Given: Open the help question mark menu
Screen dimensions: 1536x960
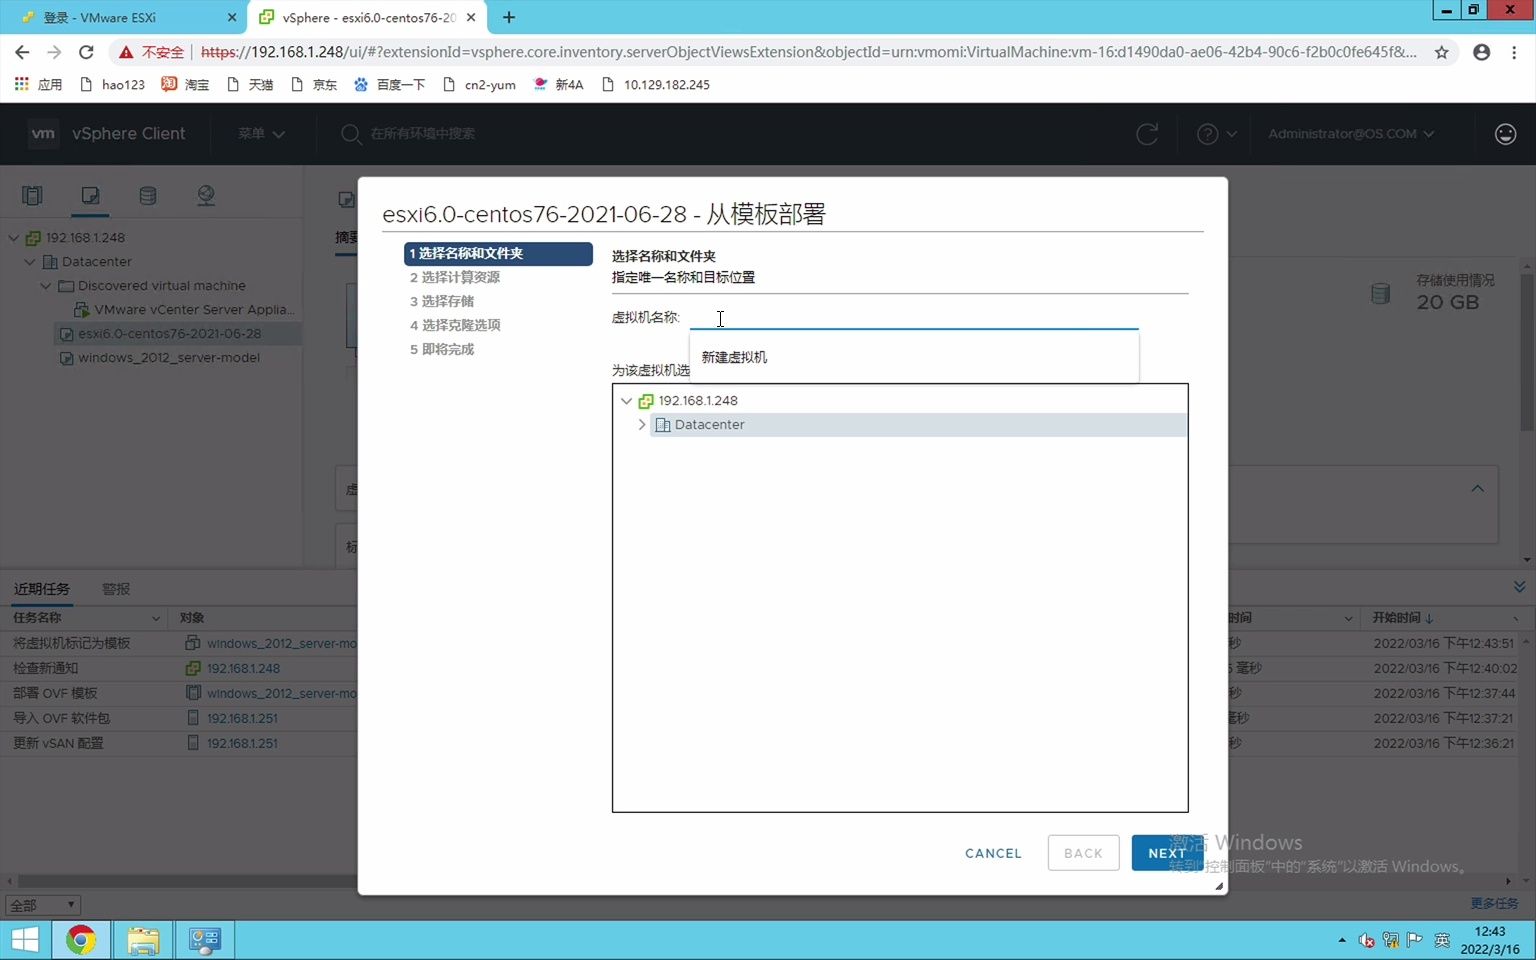Looking at the screenshot, I should 1216,134.
